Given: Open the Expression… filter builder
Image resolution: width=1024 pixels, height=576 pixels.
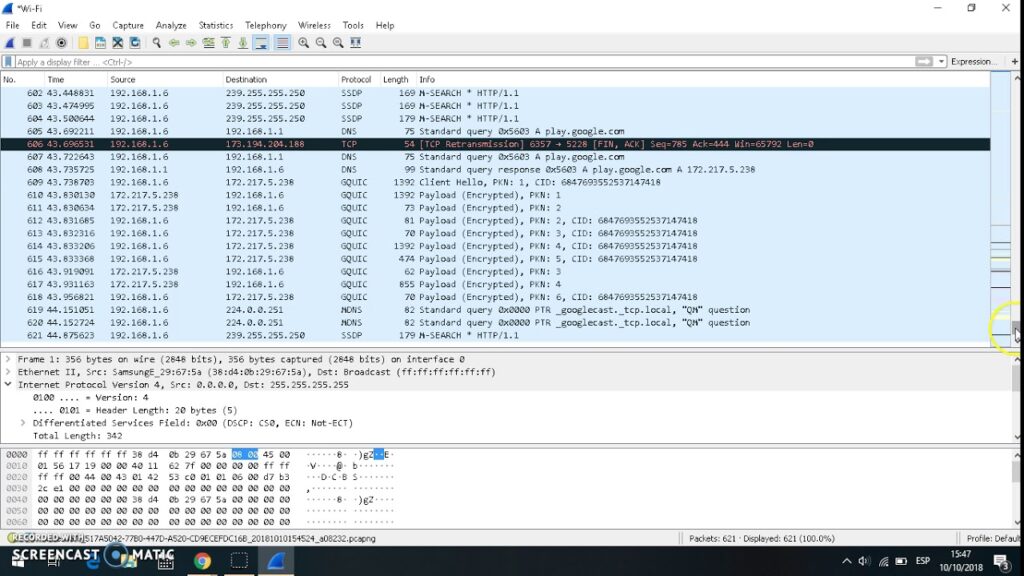Looking at the screenshot, I should [x=974, y=61].
